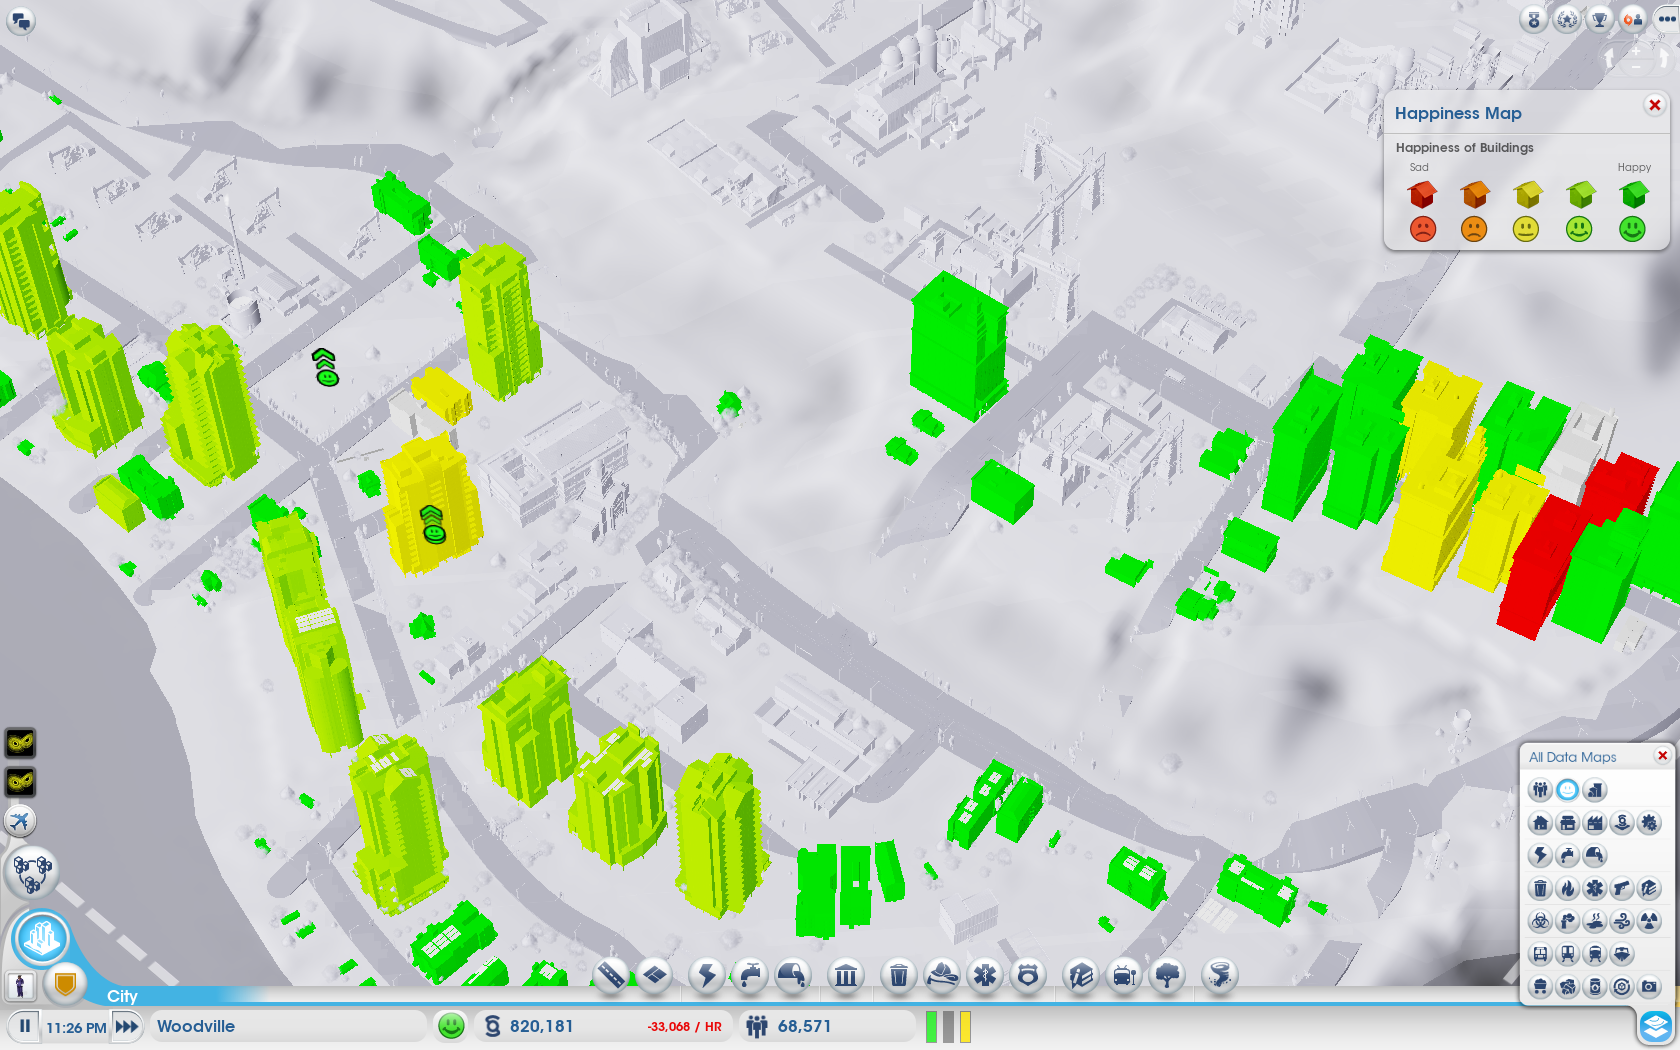Open the RCI demand bars
The height and width of the screenshot is (1050, 1680).
pyautogui.click(x=948, y=1026)
